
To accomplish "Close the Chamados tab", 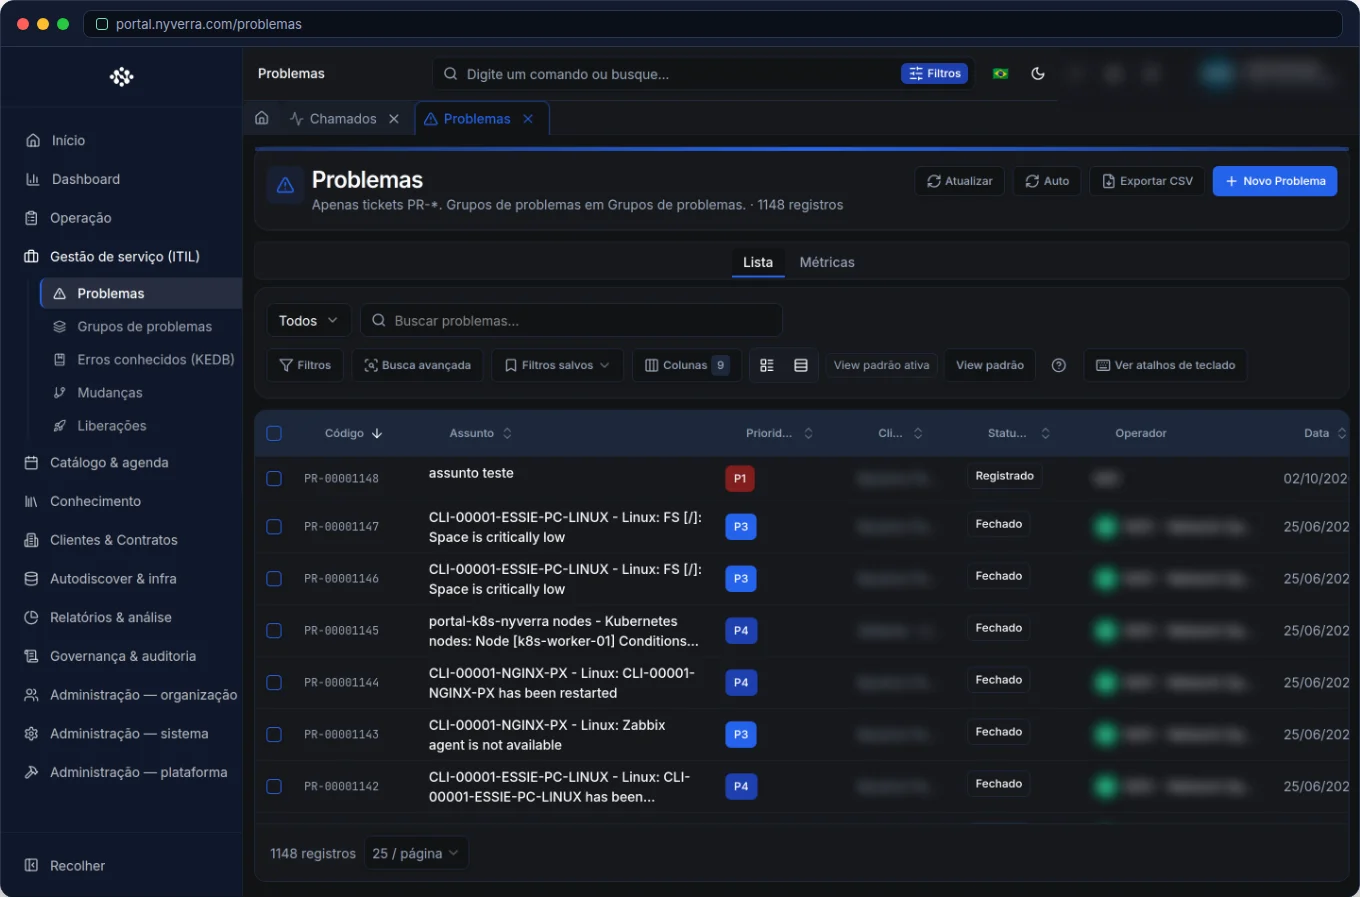I will [x=394, y=119].
